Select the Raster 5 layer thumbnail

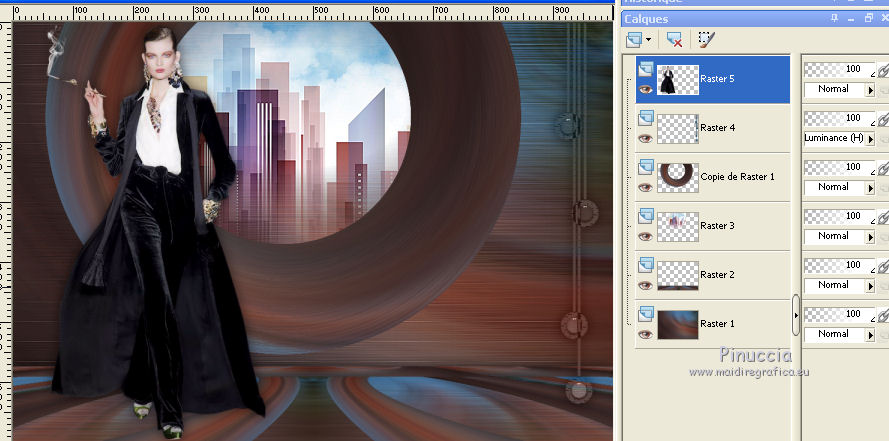pos(678,79)
